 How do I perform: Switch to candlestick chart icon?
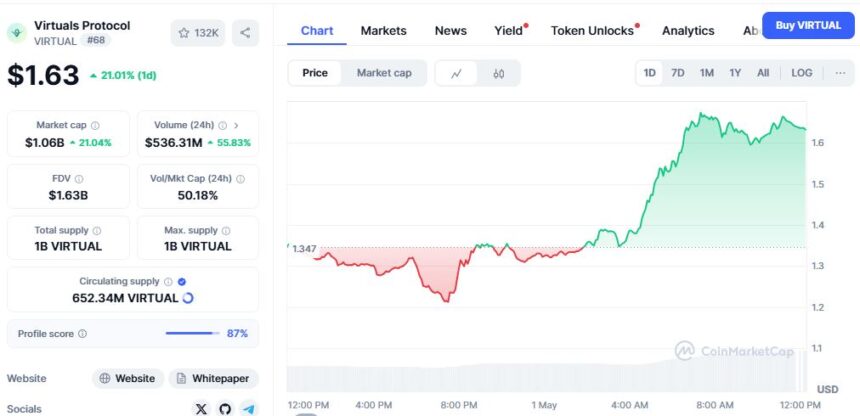coord(499,74)
